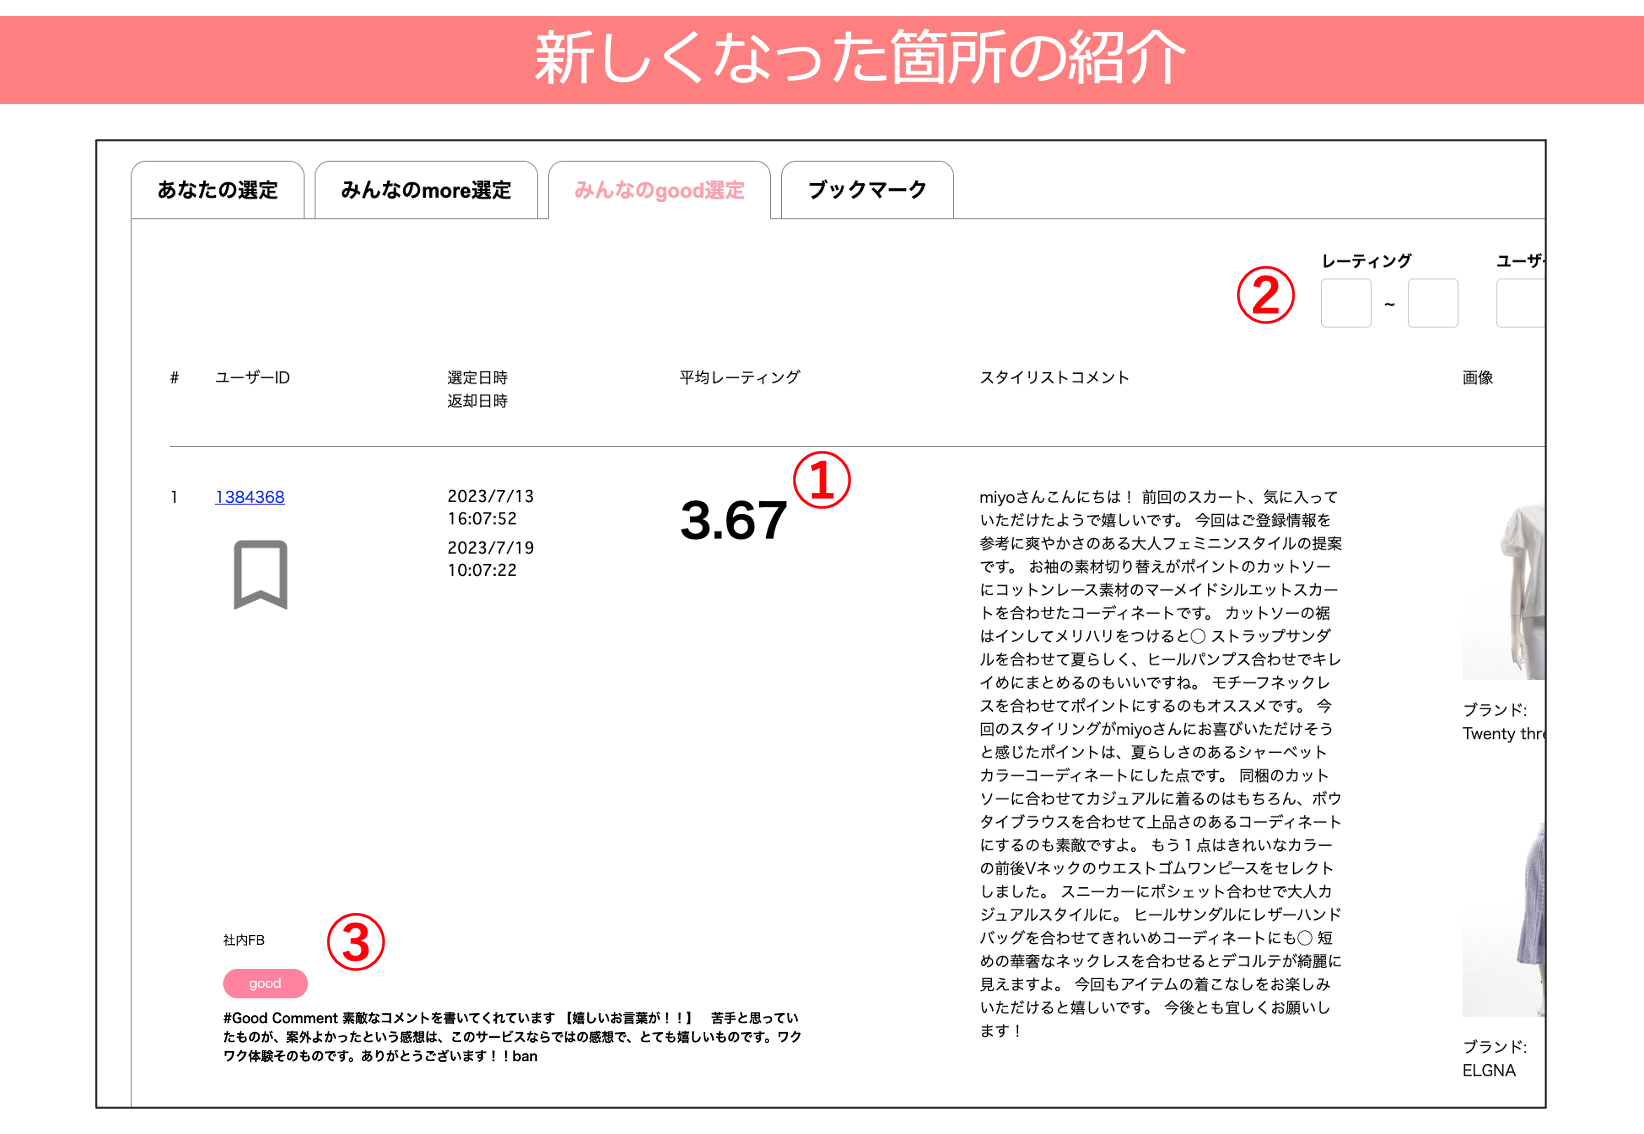Click the スタイリストコメント column header
The height and width of the screenshot is (1134, 1644).
pyautogui.click(x=1054, y=378)
